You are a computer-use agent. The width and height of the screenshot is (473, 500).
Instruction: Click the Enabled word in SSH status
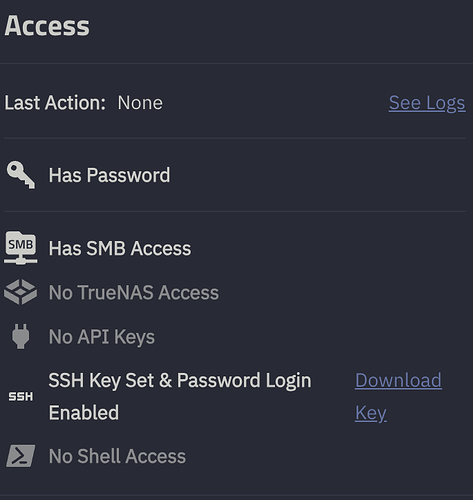click(84, 413)
